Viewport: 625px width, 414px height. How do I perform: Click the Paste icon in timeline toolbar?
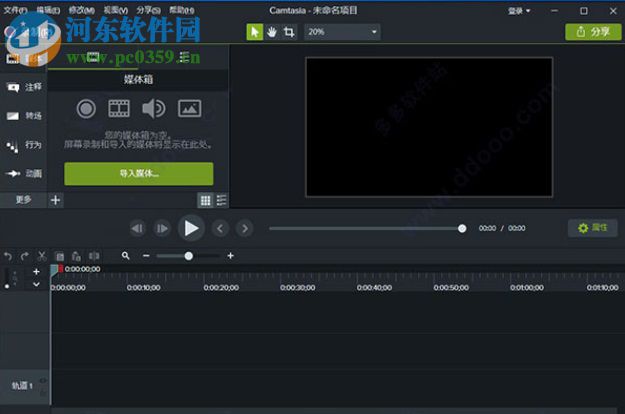[76, 256]
